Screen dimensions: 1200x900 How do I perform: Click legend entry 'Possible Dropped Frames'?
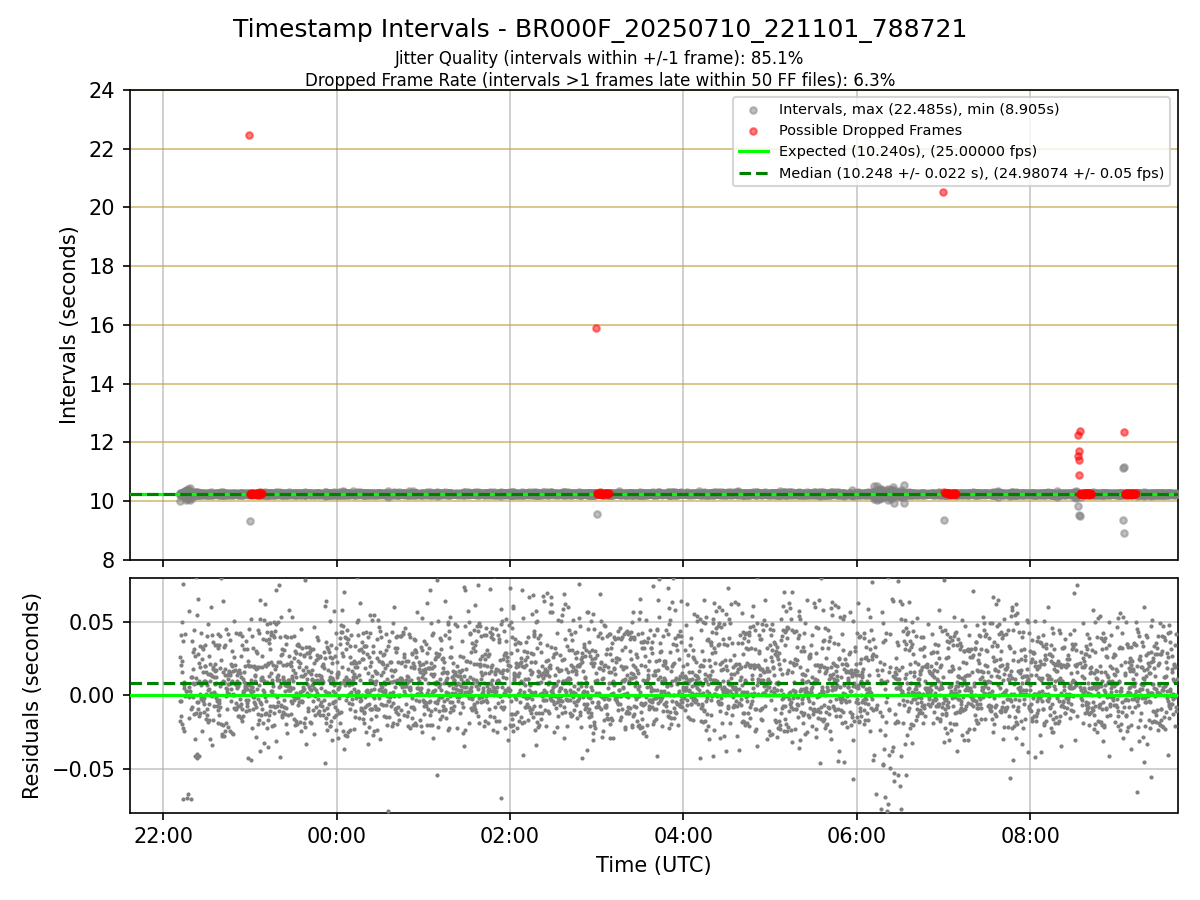tap(870, 130)
